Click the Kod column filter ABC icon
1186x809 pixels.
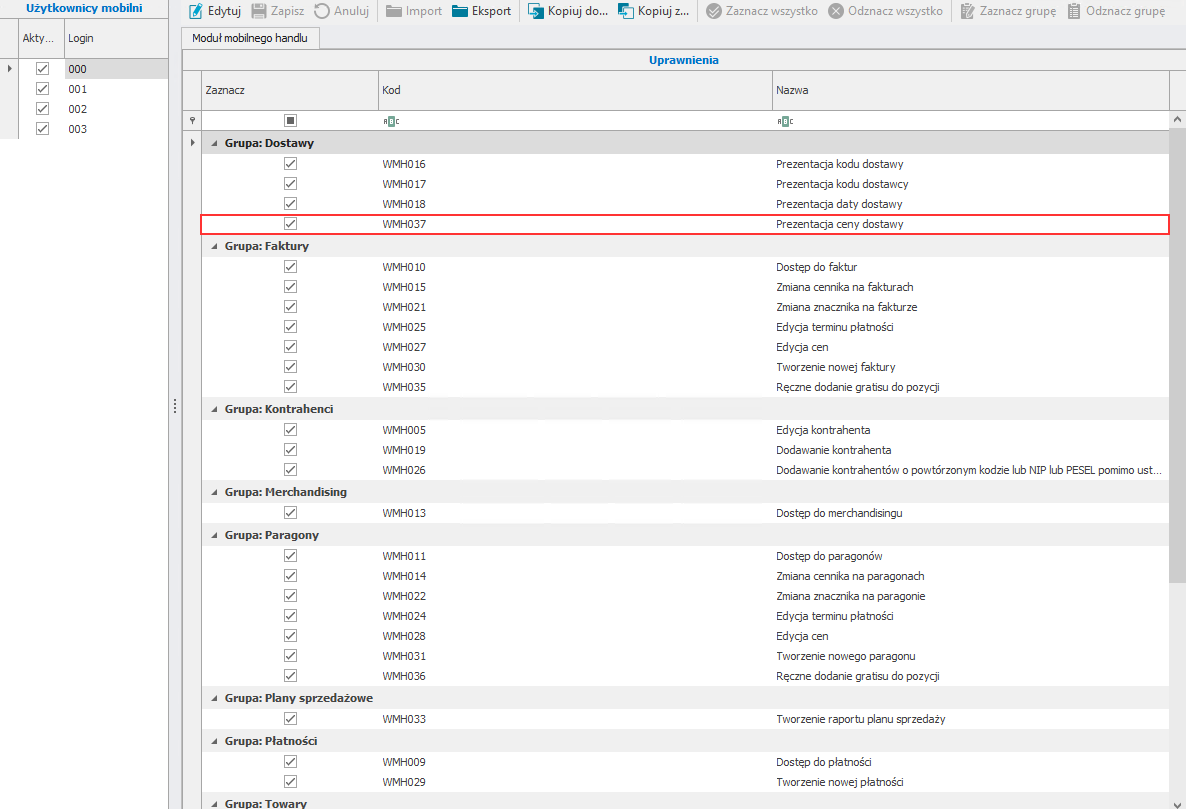click(x=391, y=121)
